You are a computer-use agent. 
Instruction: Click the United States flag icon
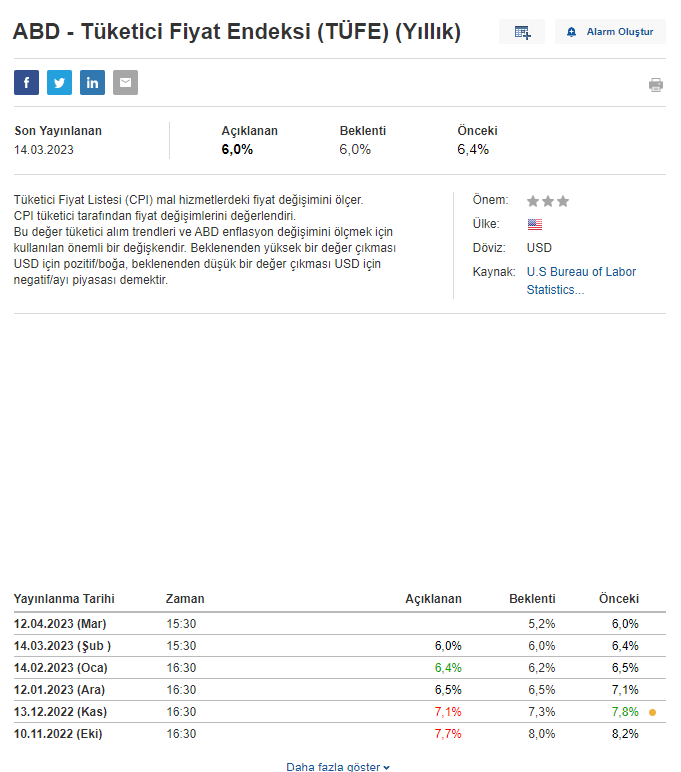(x=534, y=224)
